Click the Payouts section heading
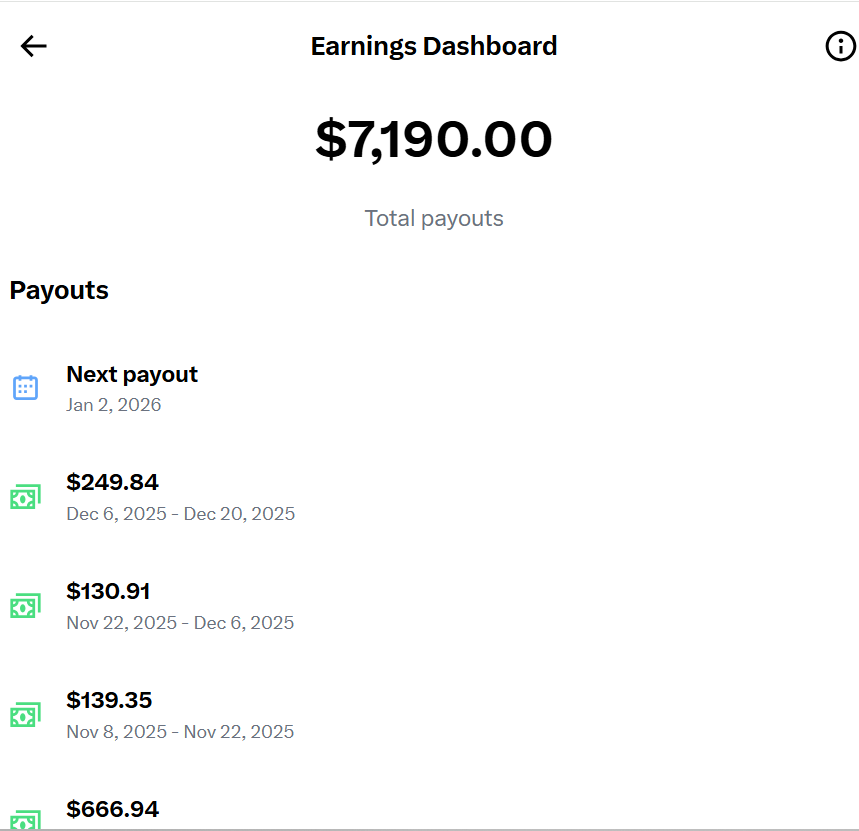 click(59, 290)
